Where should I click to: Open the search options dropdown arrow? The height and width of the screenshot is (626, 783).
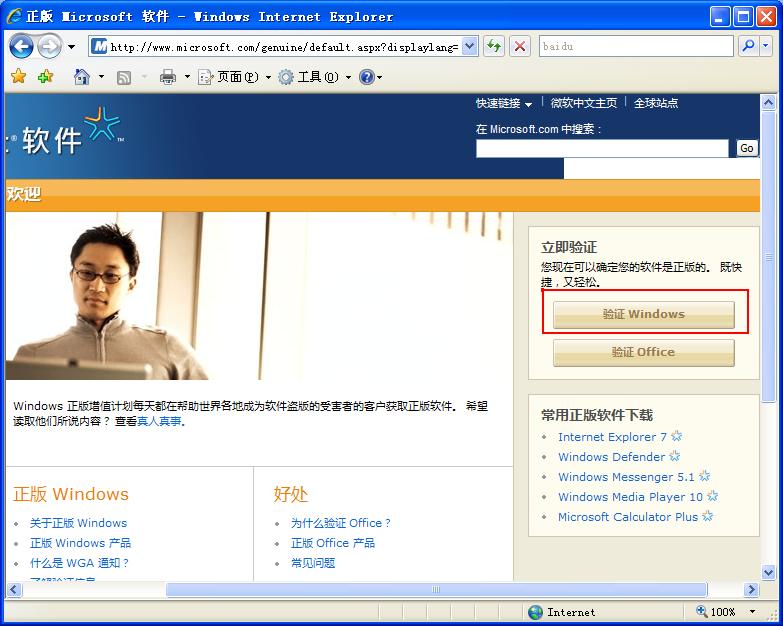(766, 46)
